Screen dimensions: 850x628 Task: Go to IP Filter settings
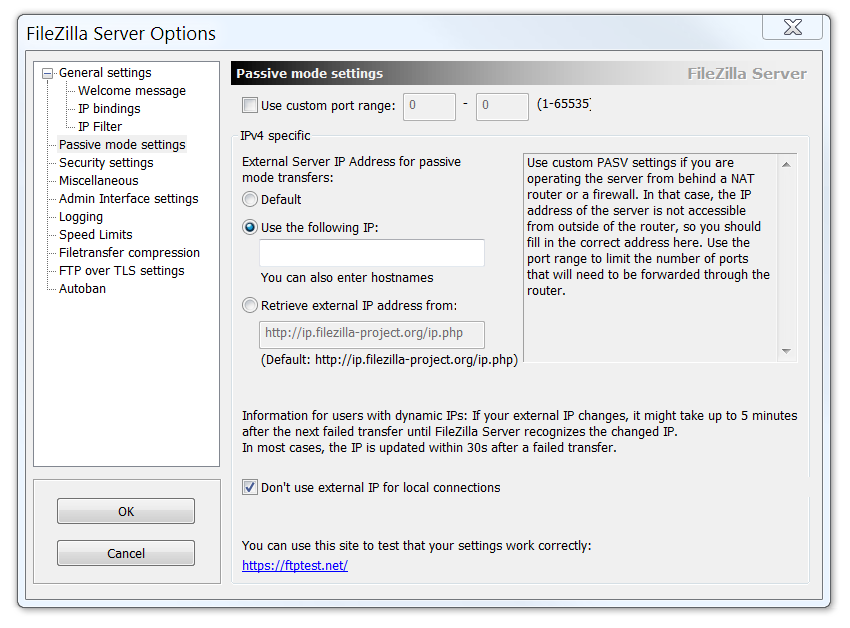(x=100, y=126)
